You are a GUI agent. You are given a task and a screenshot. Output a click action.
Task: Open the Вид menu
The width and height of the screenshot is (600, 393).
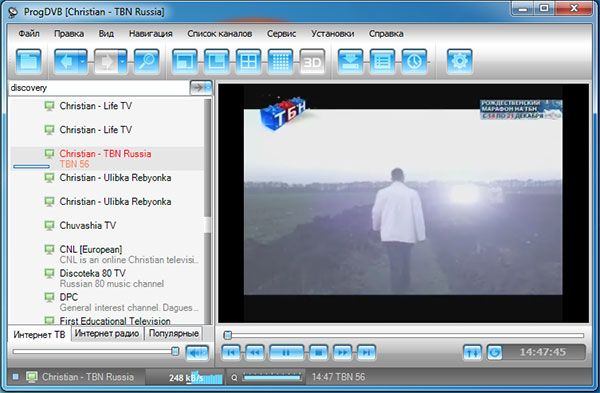(106, 34)
